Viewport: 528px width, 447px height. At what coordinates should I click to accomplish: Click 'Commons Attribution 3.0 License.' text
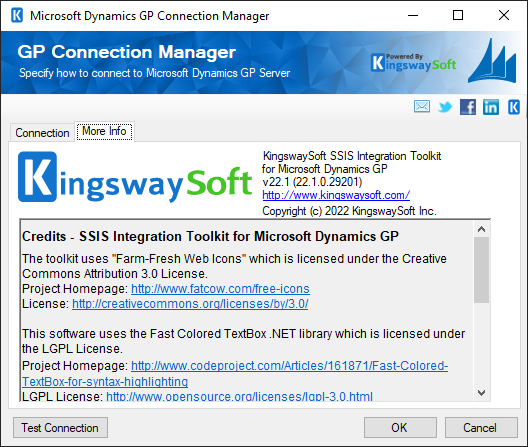[115, 274]
